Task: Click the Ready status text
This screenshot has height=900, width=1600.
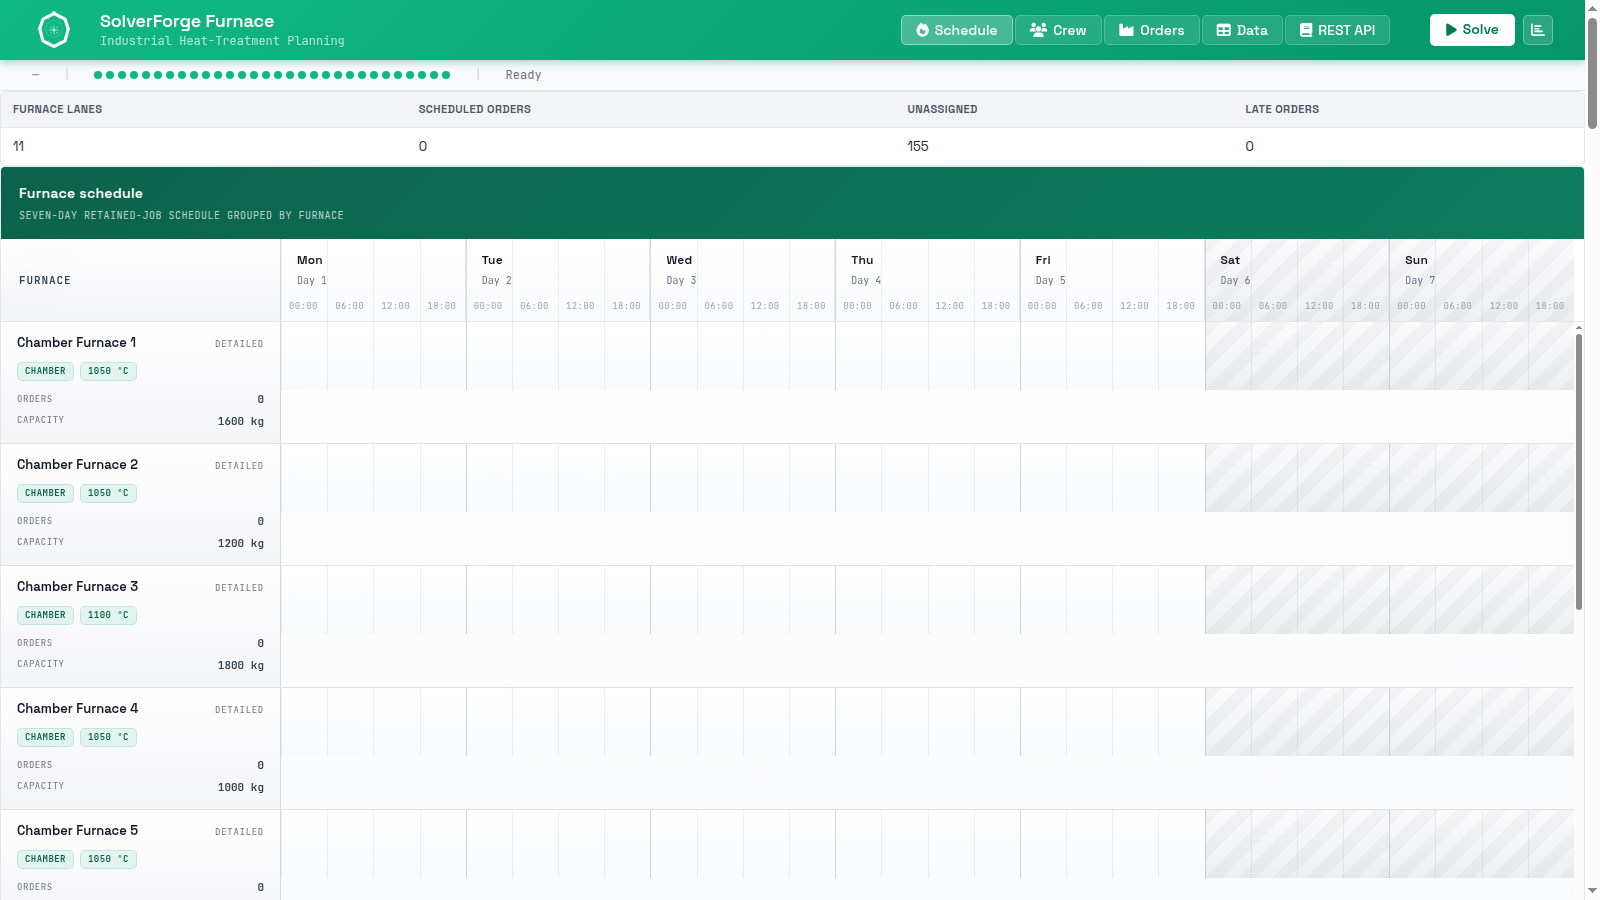Action: pos(523,75)
